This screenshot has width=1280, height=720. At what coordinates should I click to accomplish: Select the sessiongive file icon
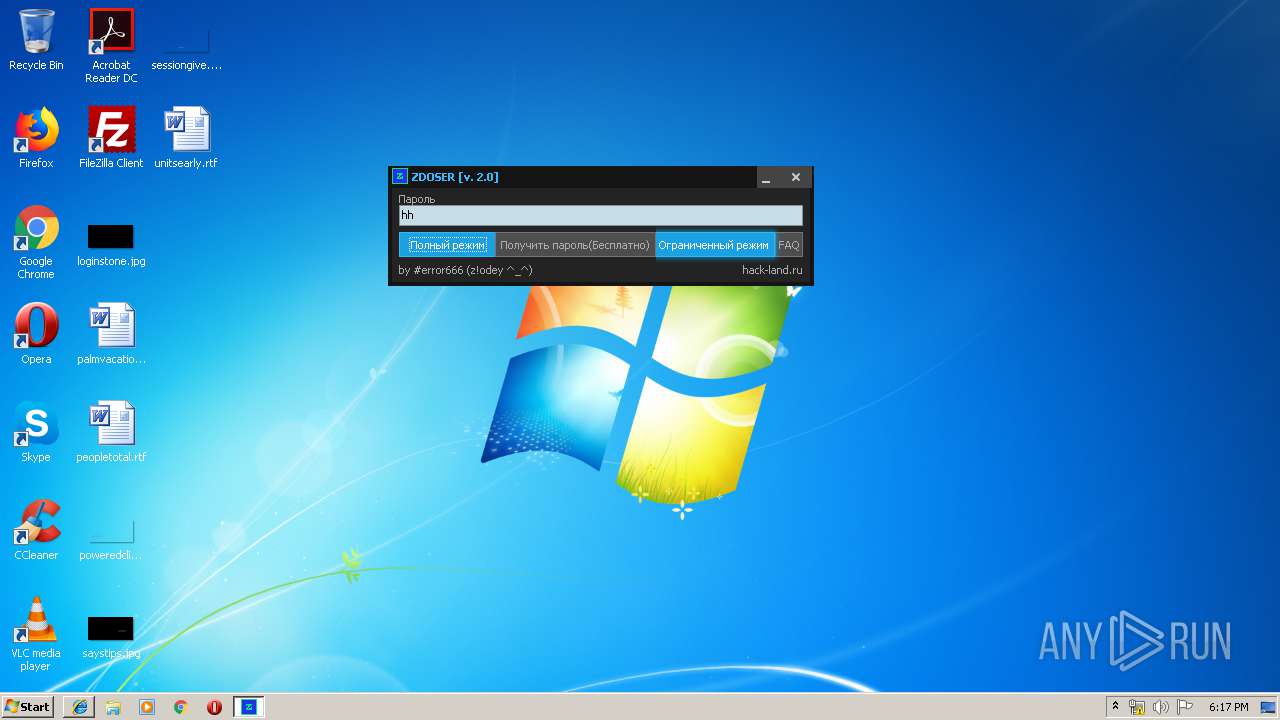click(x=186, y=46)
